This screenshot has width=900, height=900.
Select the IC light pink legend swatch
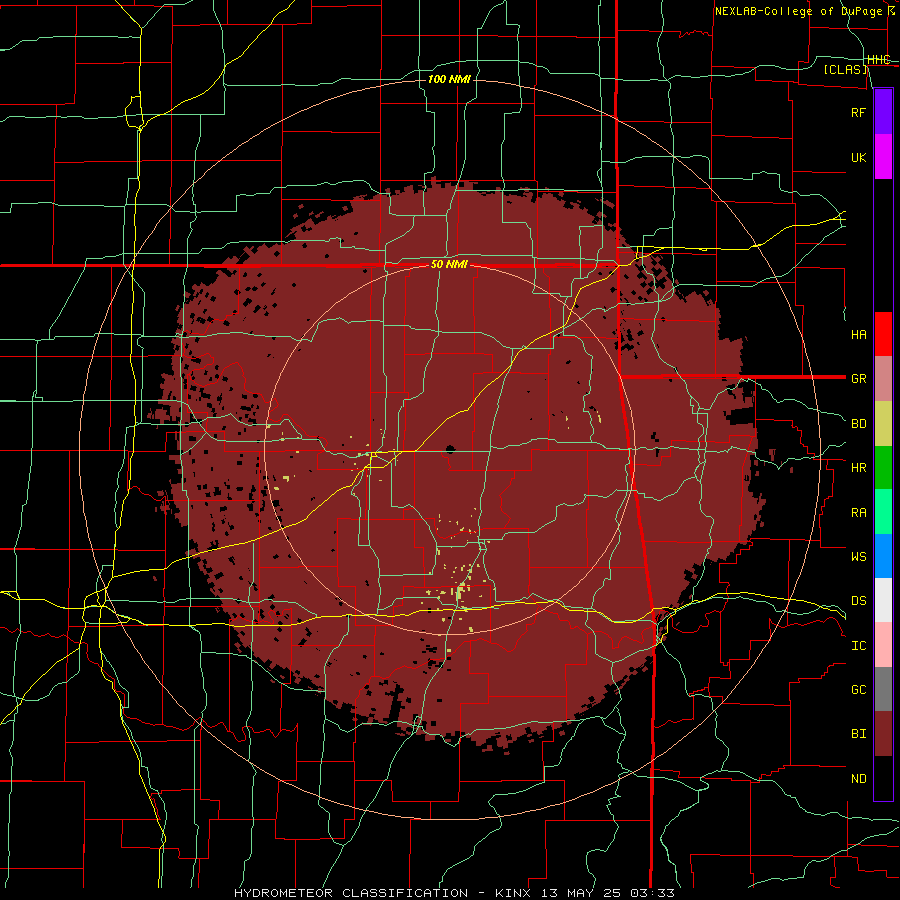click(883, 645)
